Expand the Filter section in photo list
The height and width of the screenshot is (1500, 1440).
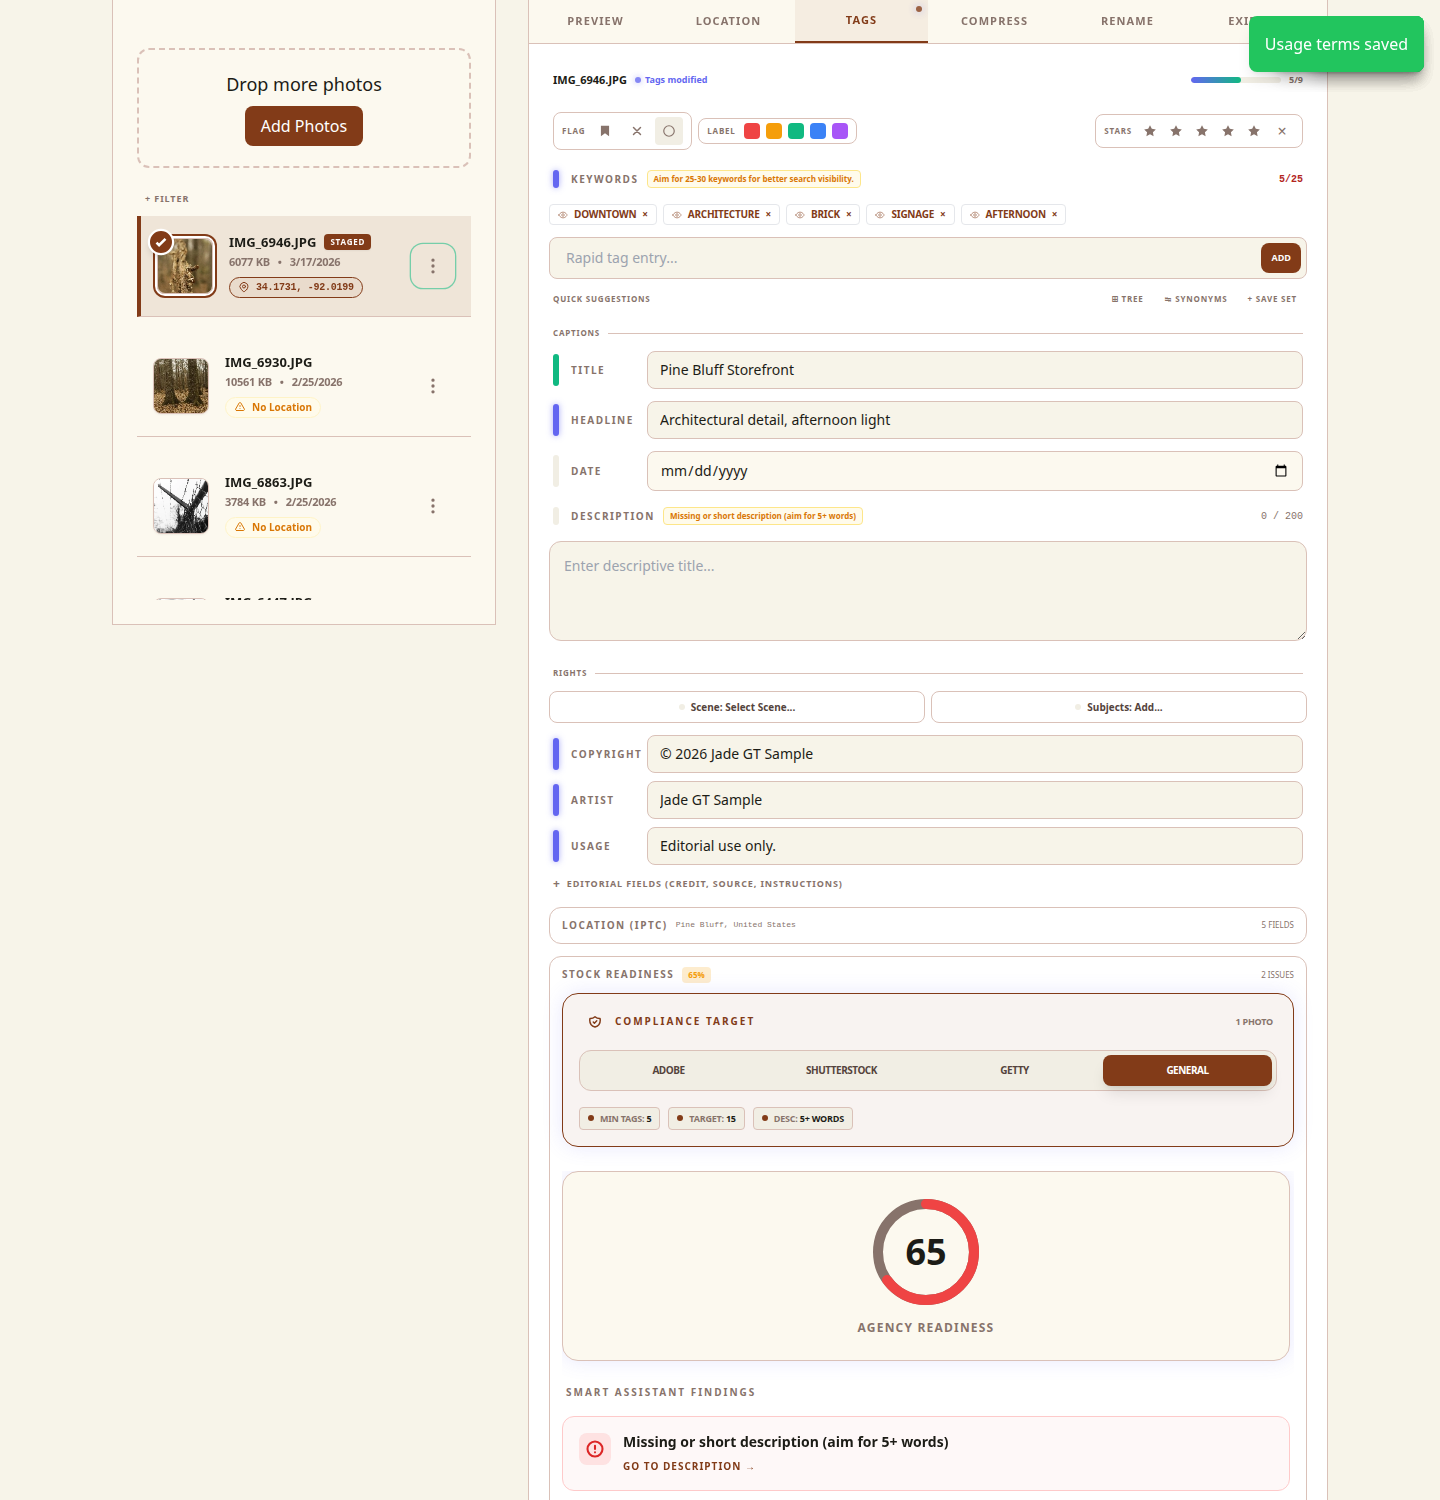(x=167, y=199)
